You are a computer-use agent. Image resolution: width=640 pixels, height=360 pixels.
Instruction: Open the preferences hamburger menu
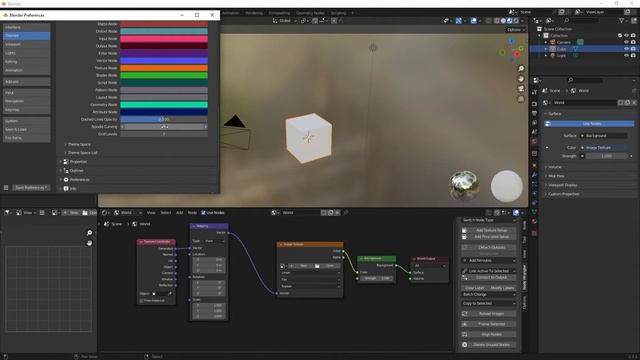pyautogui.click(x=6, y=188)
